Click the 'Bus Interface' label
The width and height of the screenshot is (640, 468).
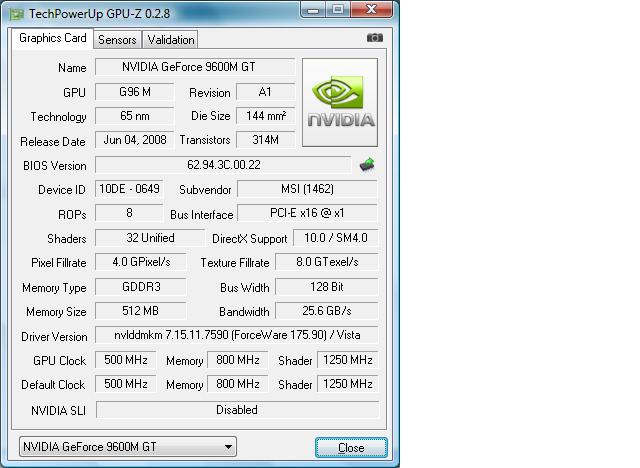pos(202,215)
